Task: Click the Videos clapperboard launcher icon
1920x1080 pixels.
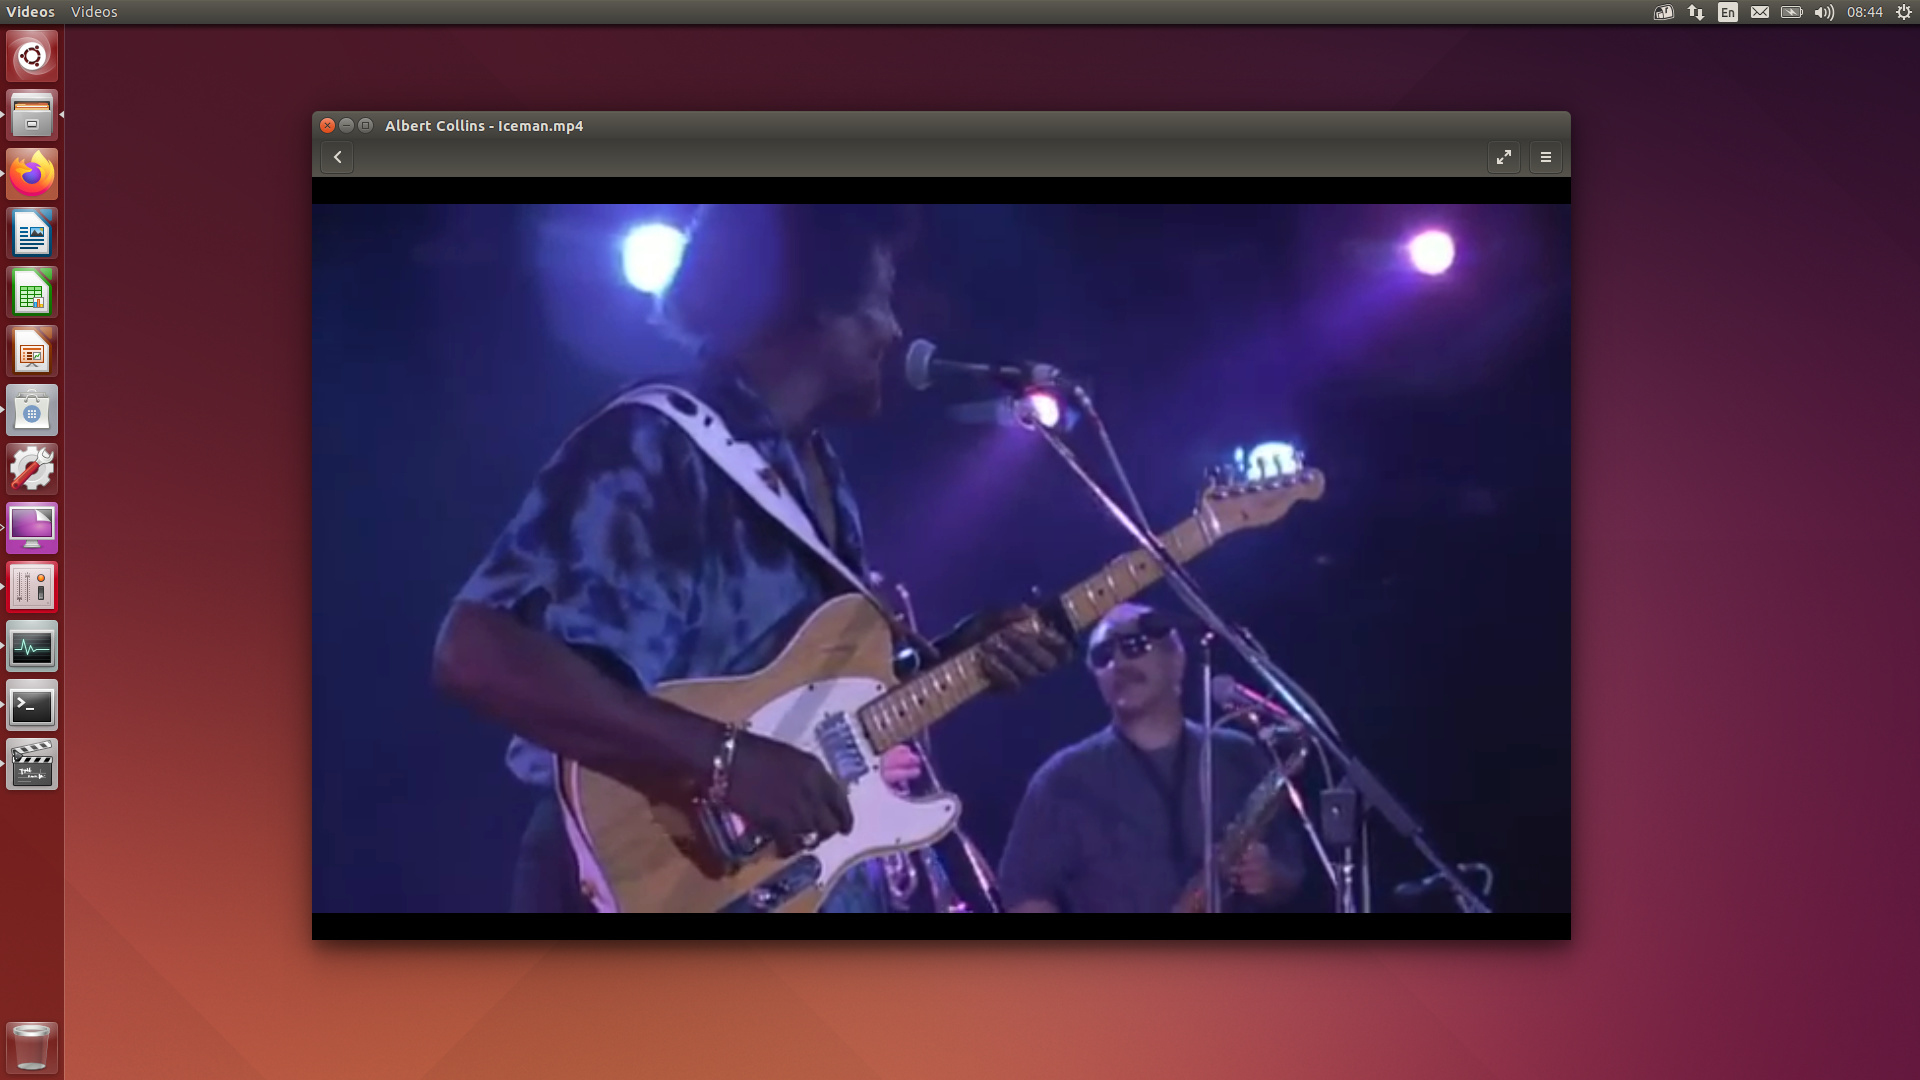Action: pyautogui.click(x=32, y=765)
